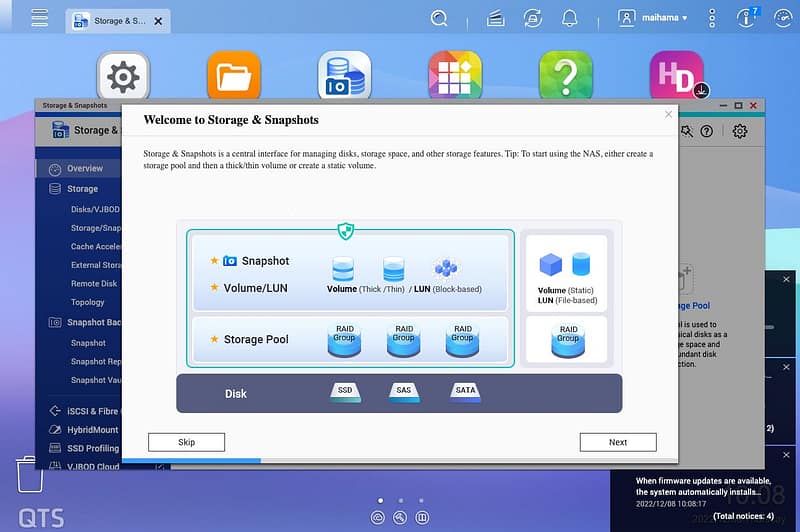Open Total notices: 4 link
800x532 pixels.
click(x=743, y=516)
